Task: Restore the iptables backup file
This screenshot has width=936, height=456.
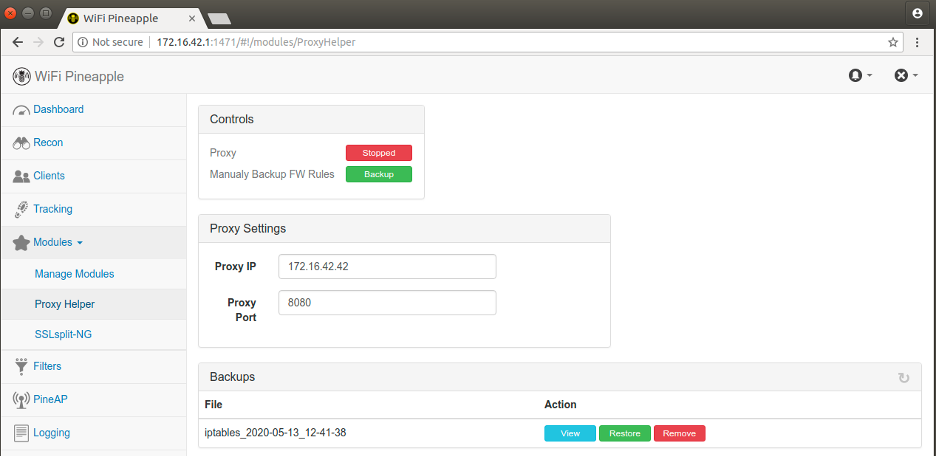Action: (625, 433)
